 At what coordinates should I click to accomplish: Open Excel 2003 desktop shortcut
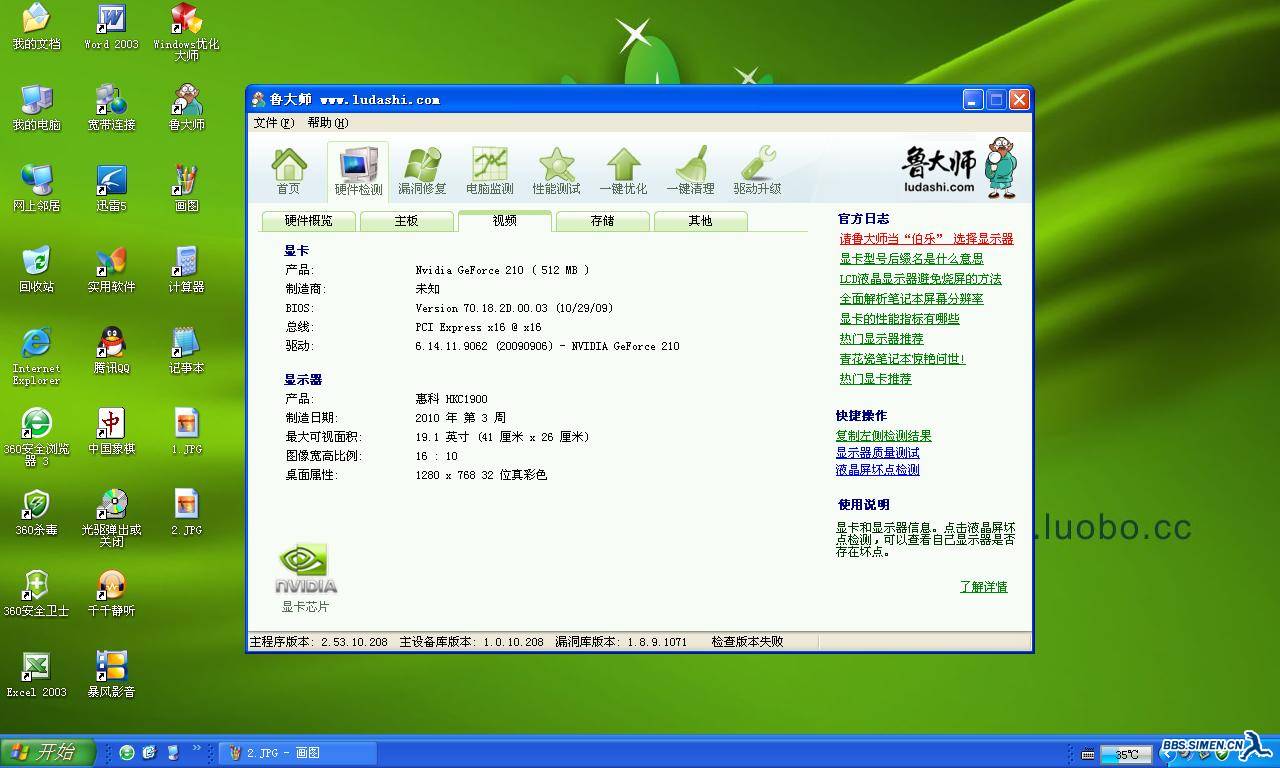point(36,675)
